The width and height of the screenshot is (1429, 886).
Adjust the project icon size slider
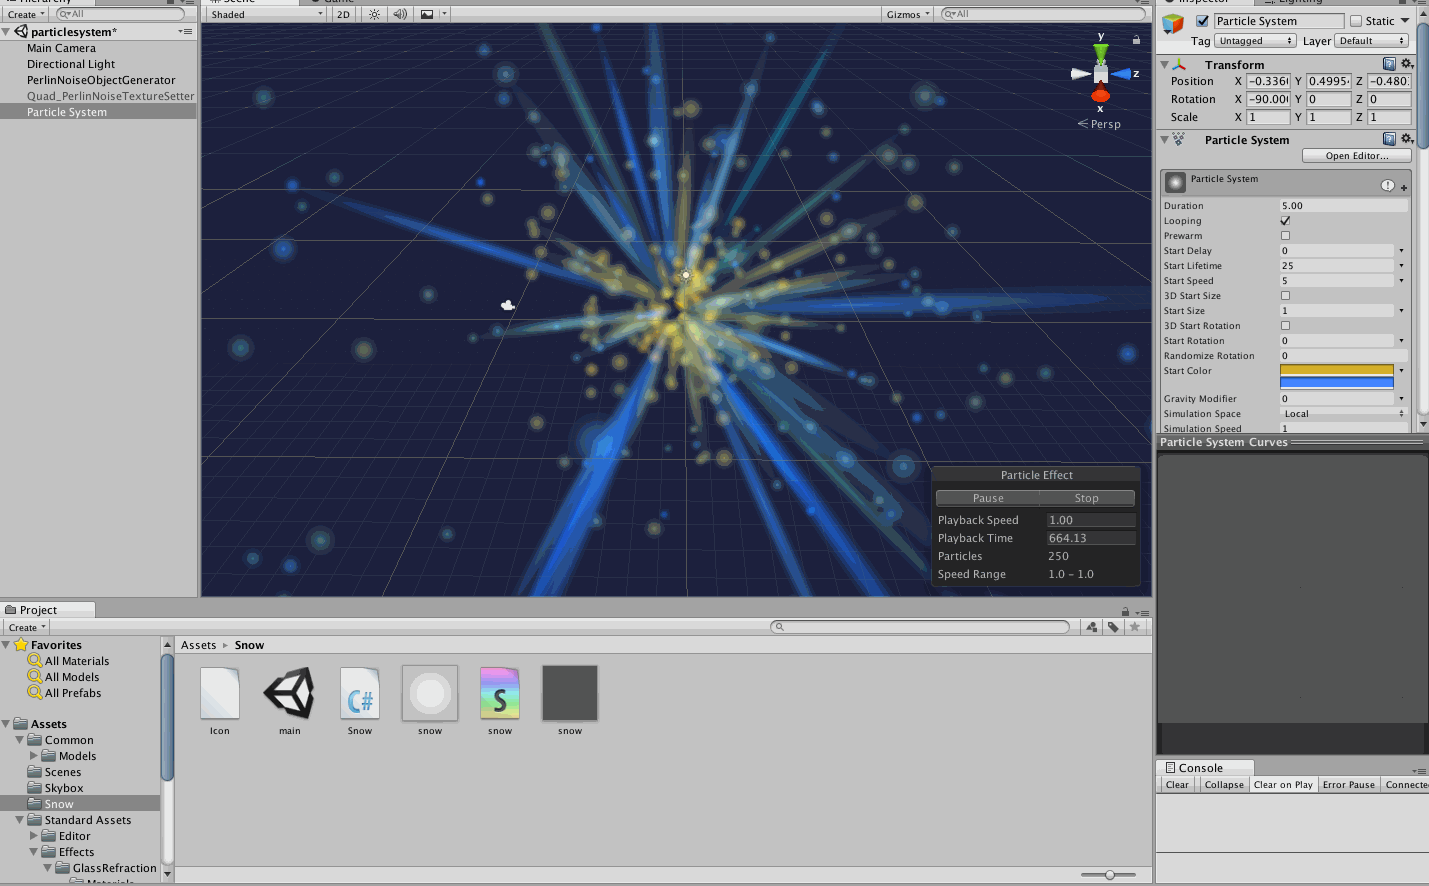pos(1109,875)
